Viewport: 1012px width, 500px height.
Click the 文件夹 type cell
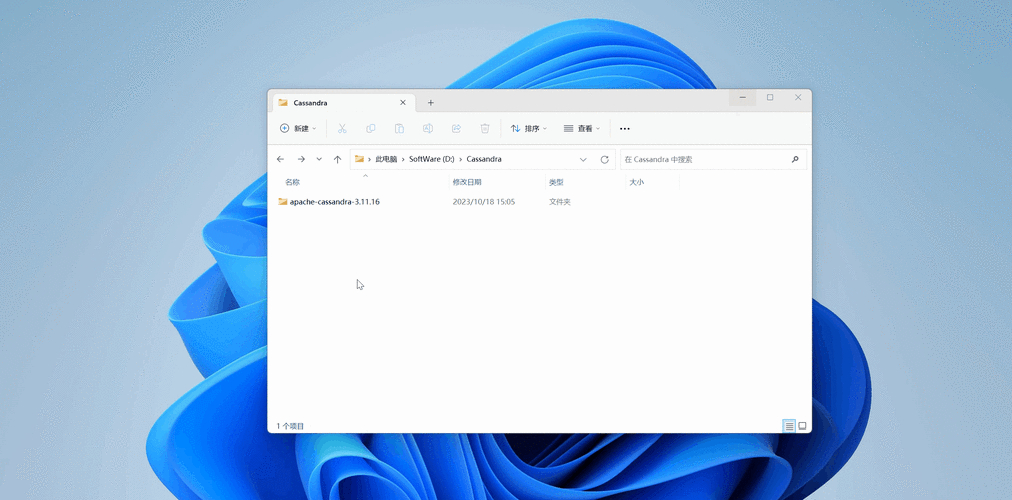[560, 202]
